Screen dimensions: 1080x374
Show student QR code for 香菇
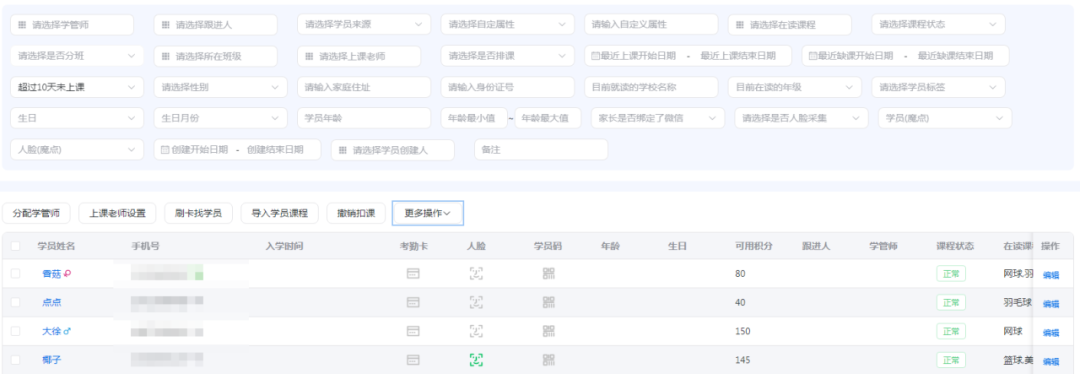548,273
